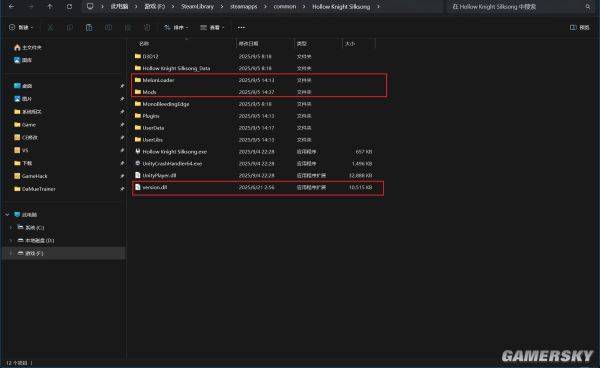This screenshot has width=600, height=368.
Task: Open the three-dots more options menu
Action: 241,28
